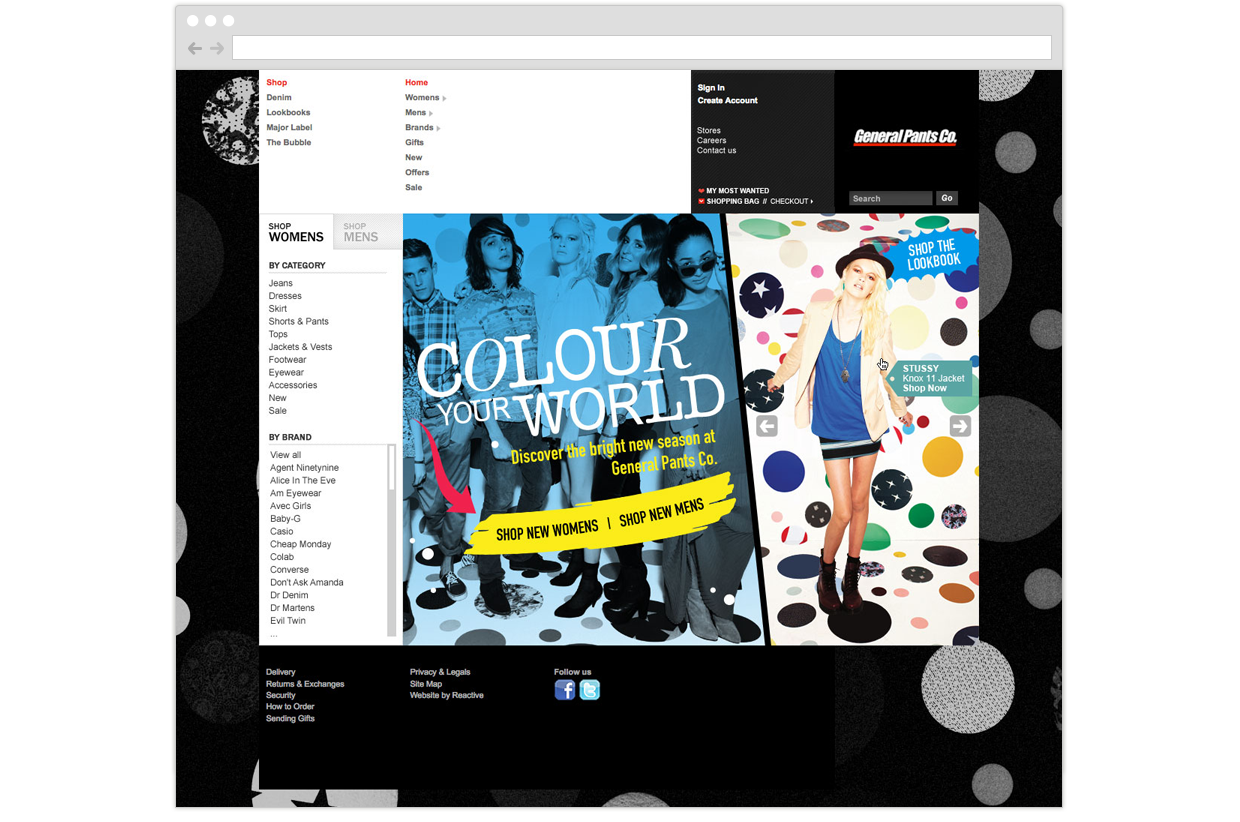The width and height of the screenshot is (1240, 822).
Task: Open the Denim menu item
Action: [x=279, y=98]
